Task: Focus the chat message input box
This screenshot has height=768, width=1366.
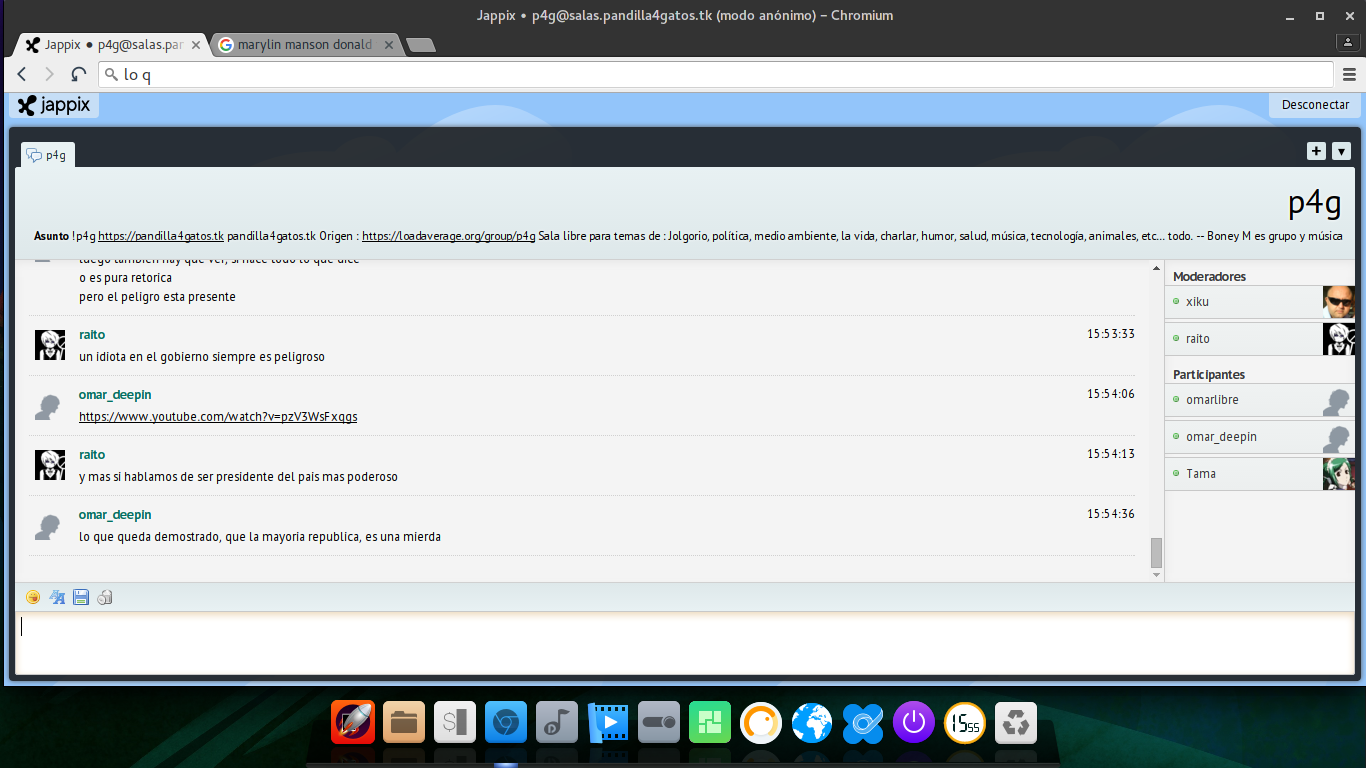Action: [683, 644]
